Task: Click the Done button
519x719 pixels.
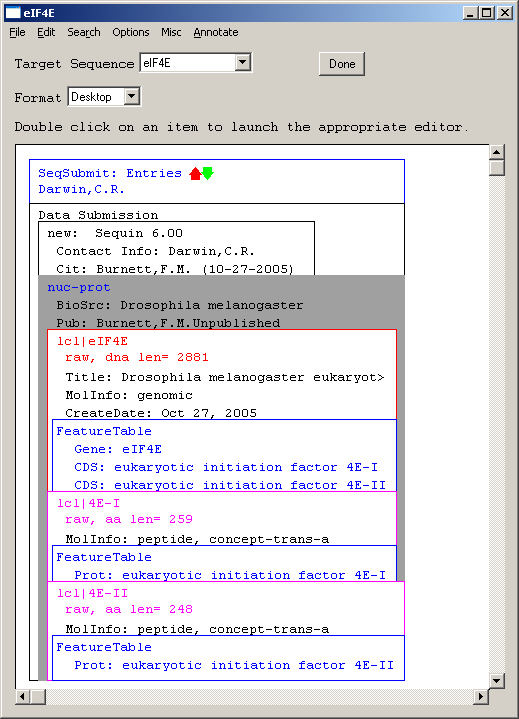Action: tap(342, 64)
